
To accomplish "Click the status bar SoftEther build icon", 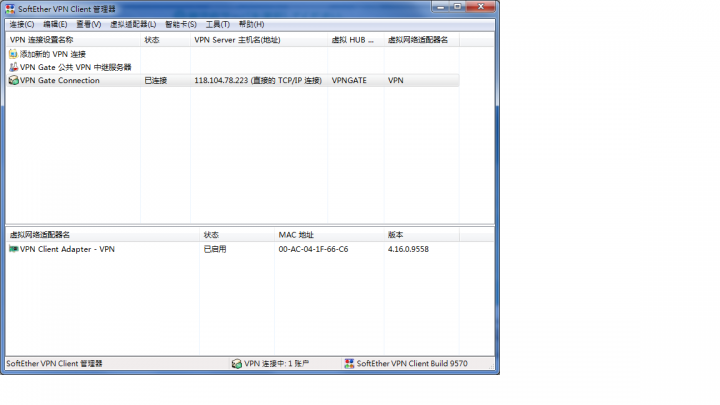I will [x=349, y=364].
